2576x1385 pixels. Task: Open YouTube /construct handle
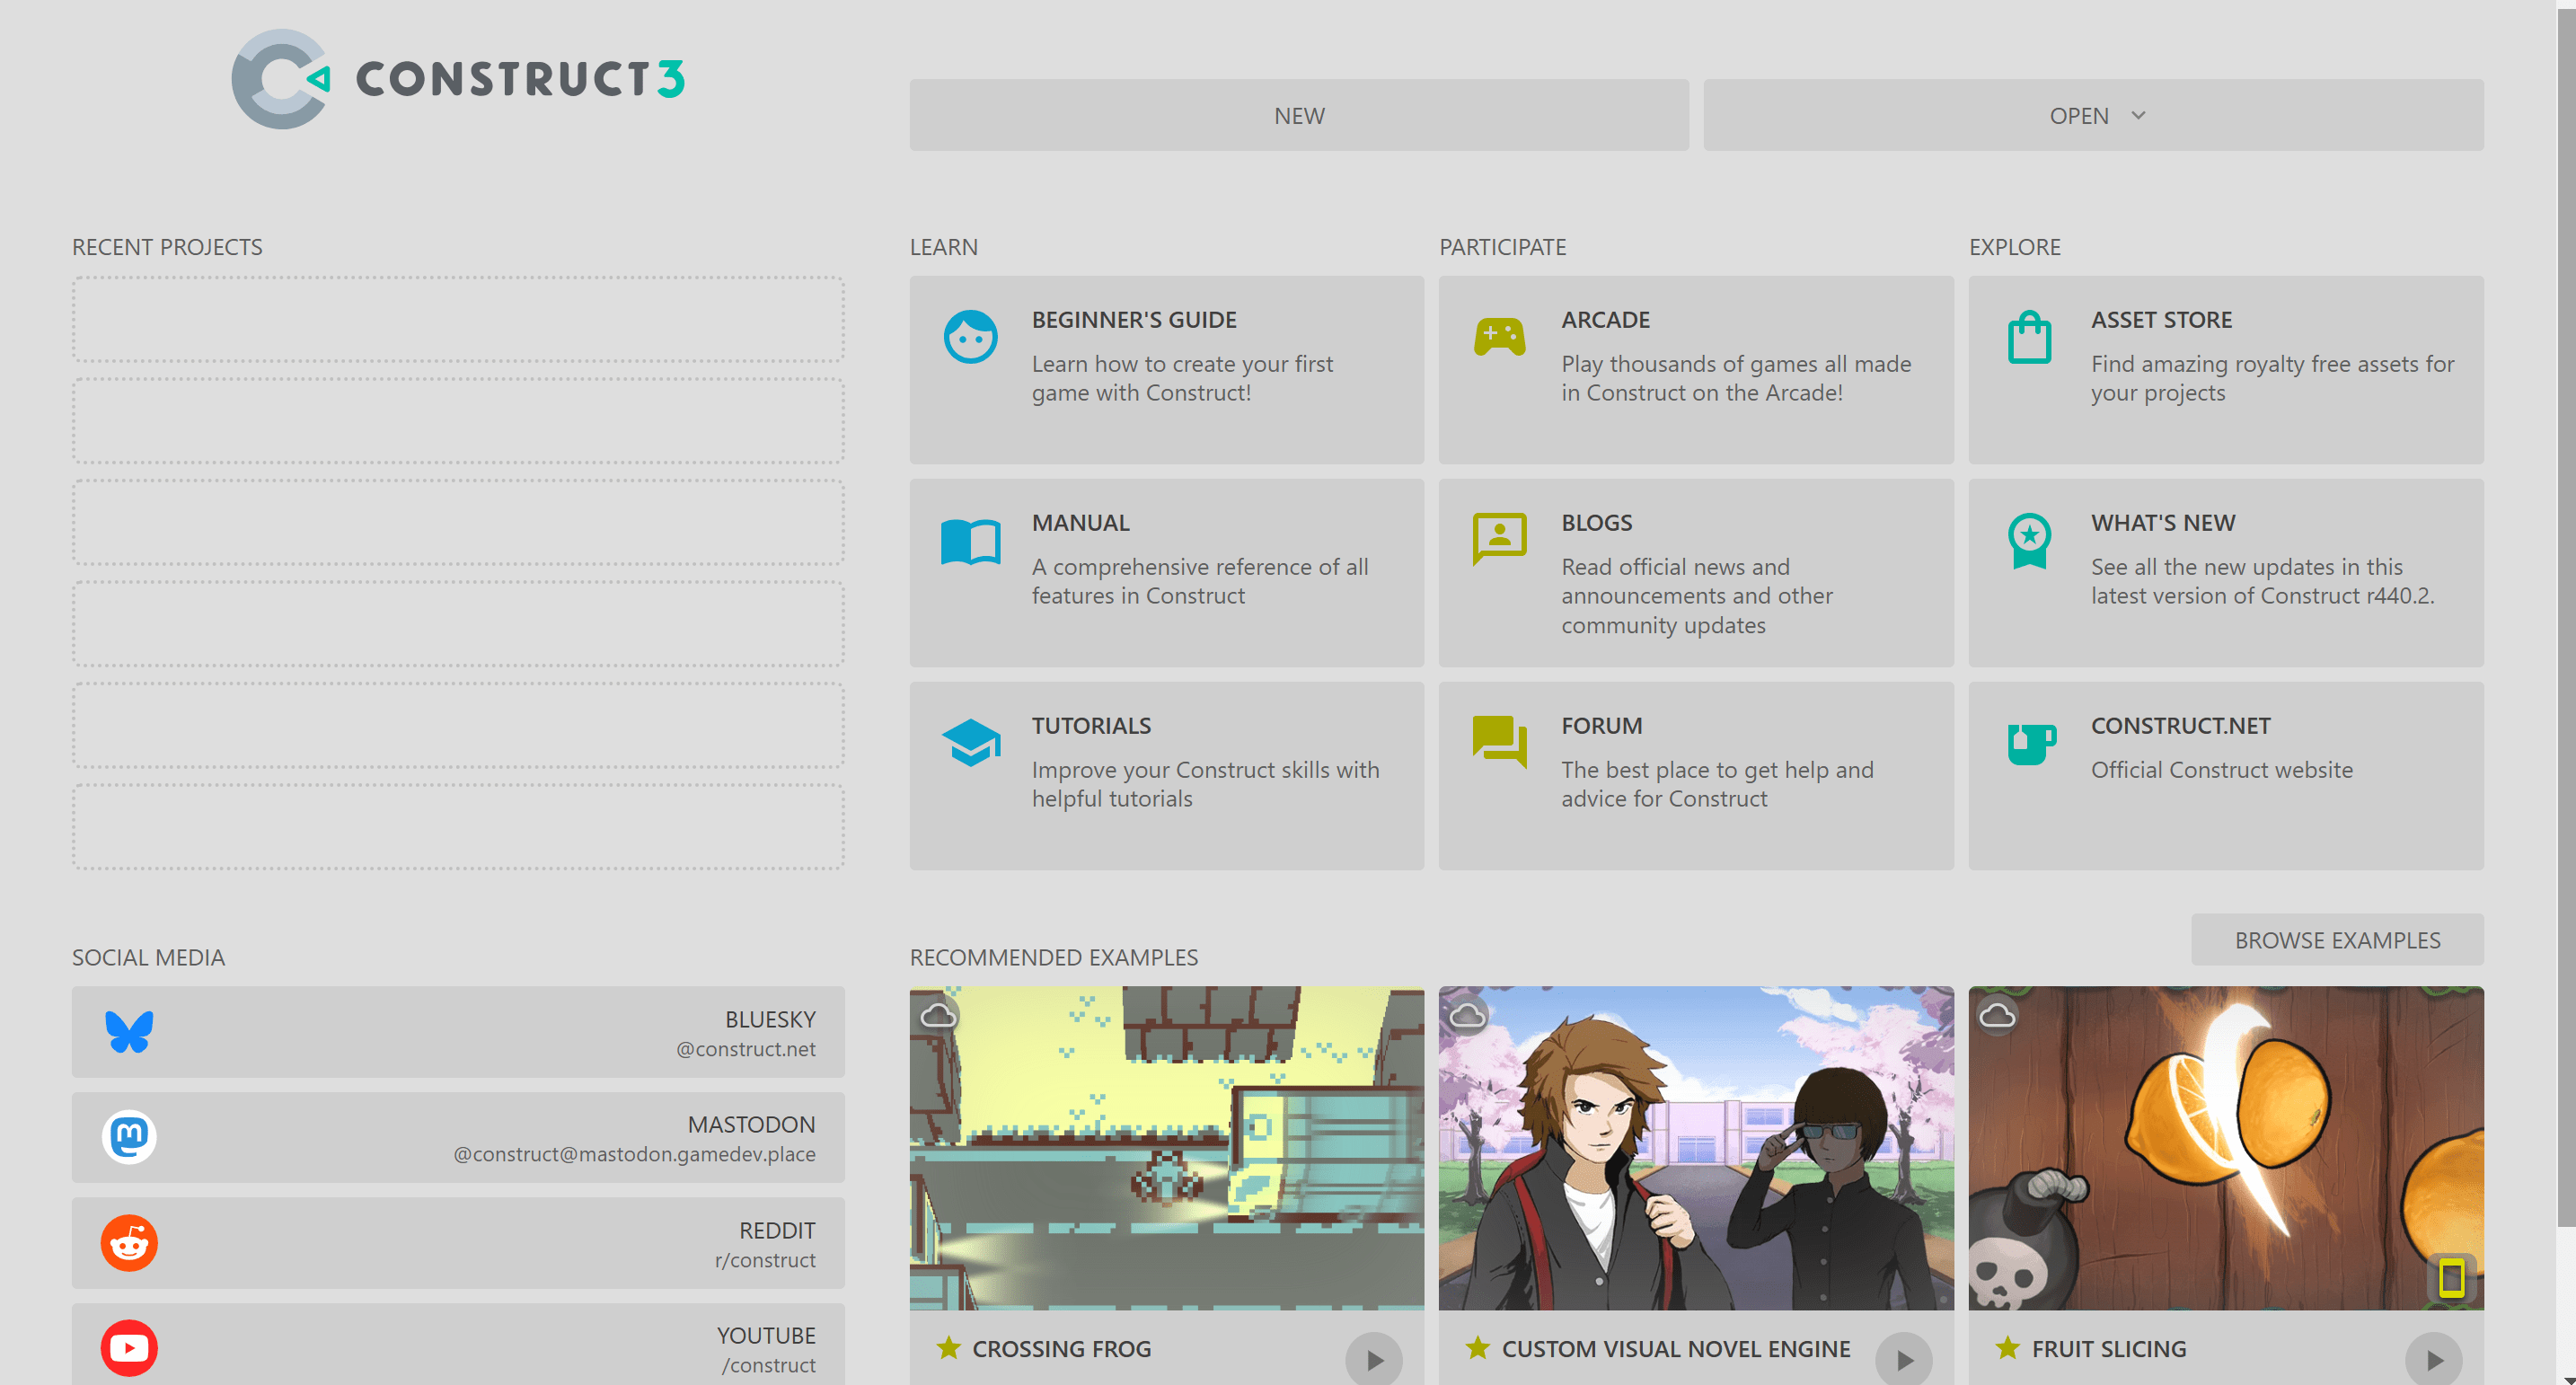(768, 1365)
